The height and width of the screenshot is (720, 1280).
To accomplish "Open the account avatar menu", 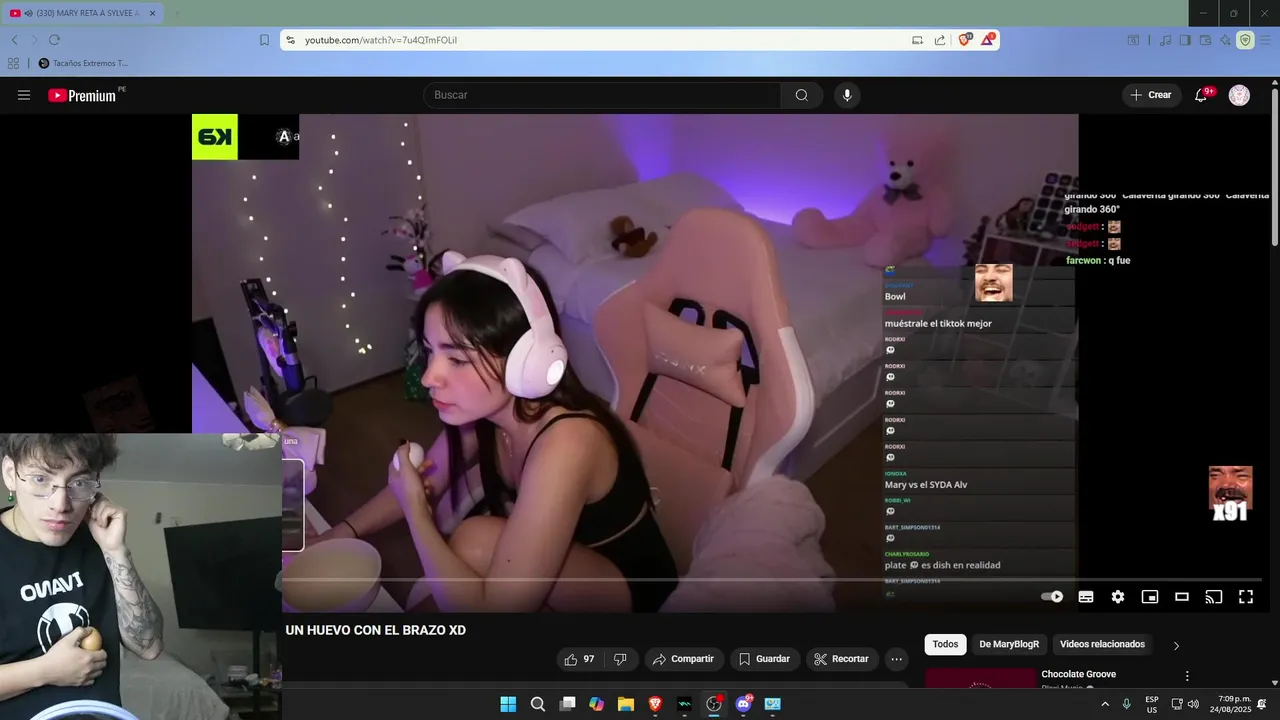I will pos(1239,95).
